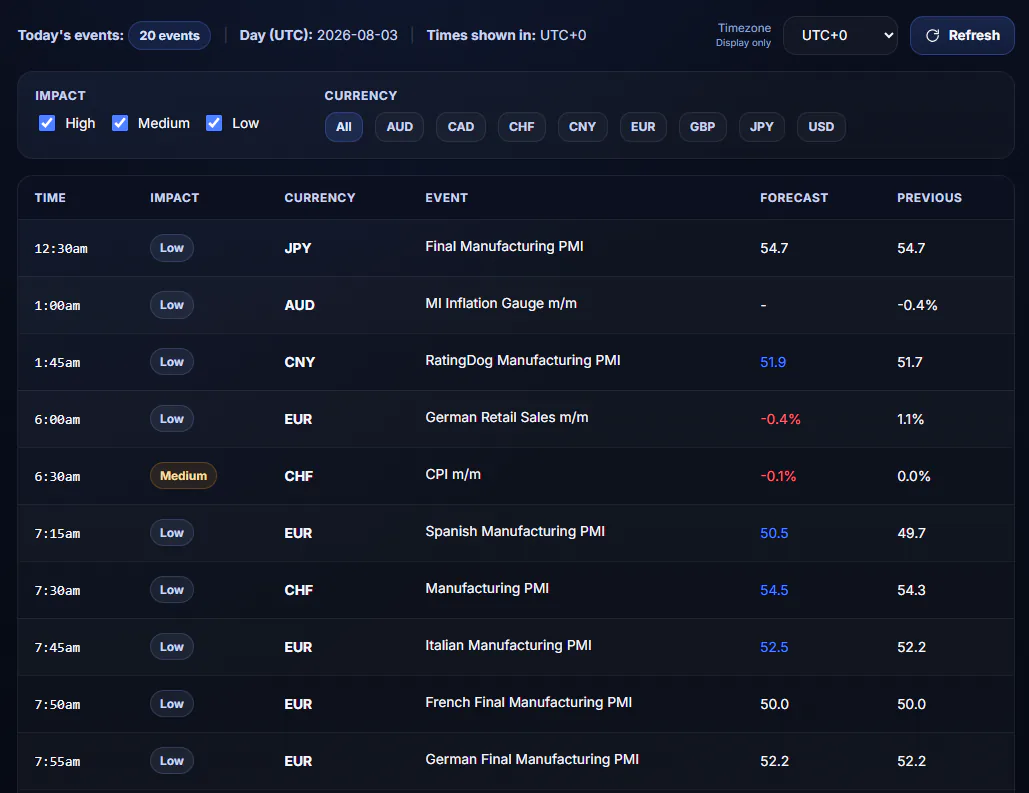The width and height of the screenshot is (1029, 793).
Task: Select the MI Inflation Gauge m/m event
Action: [x=501, y=303]
